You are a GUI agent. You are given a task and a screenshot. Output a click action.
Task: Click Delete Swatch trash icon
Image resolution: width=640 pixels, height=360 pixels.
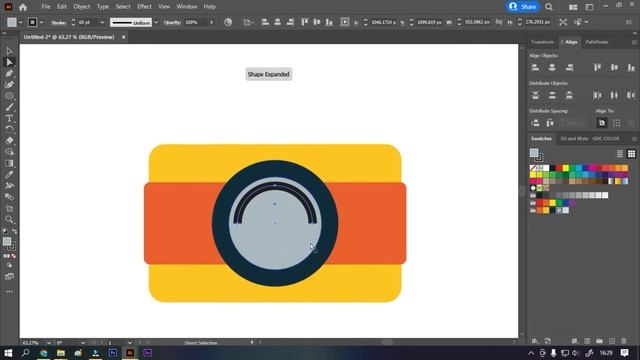click(x=624, y=341)
